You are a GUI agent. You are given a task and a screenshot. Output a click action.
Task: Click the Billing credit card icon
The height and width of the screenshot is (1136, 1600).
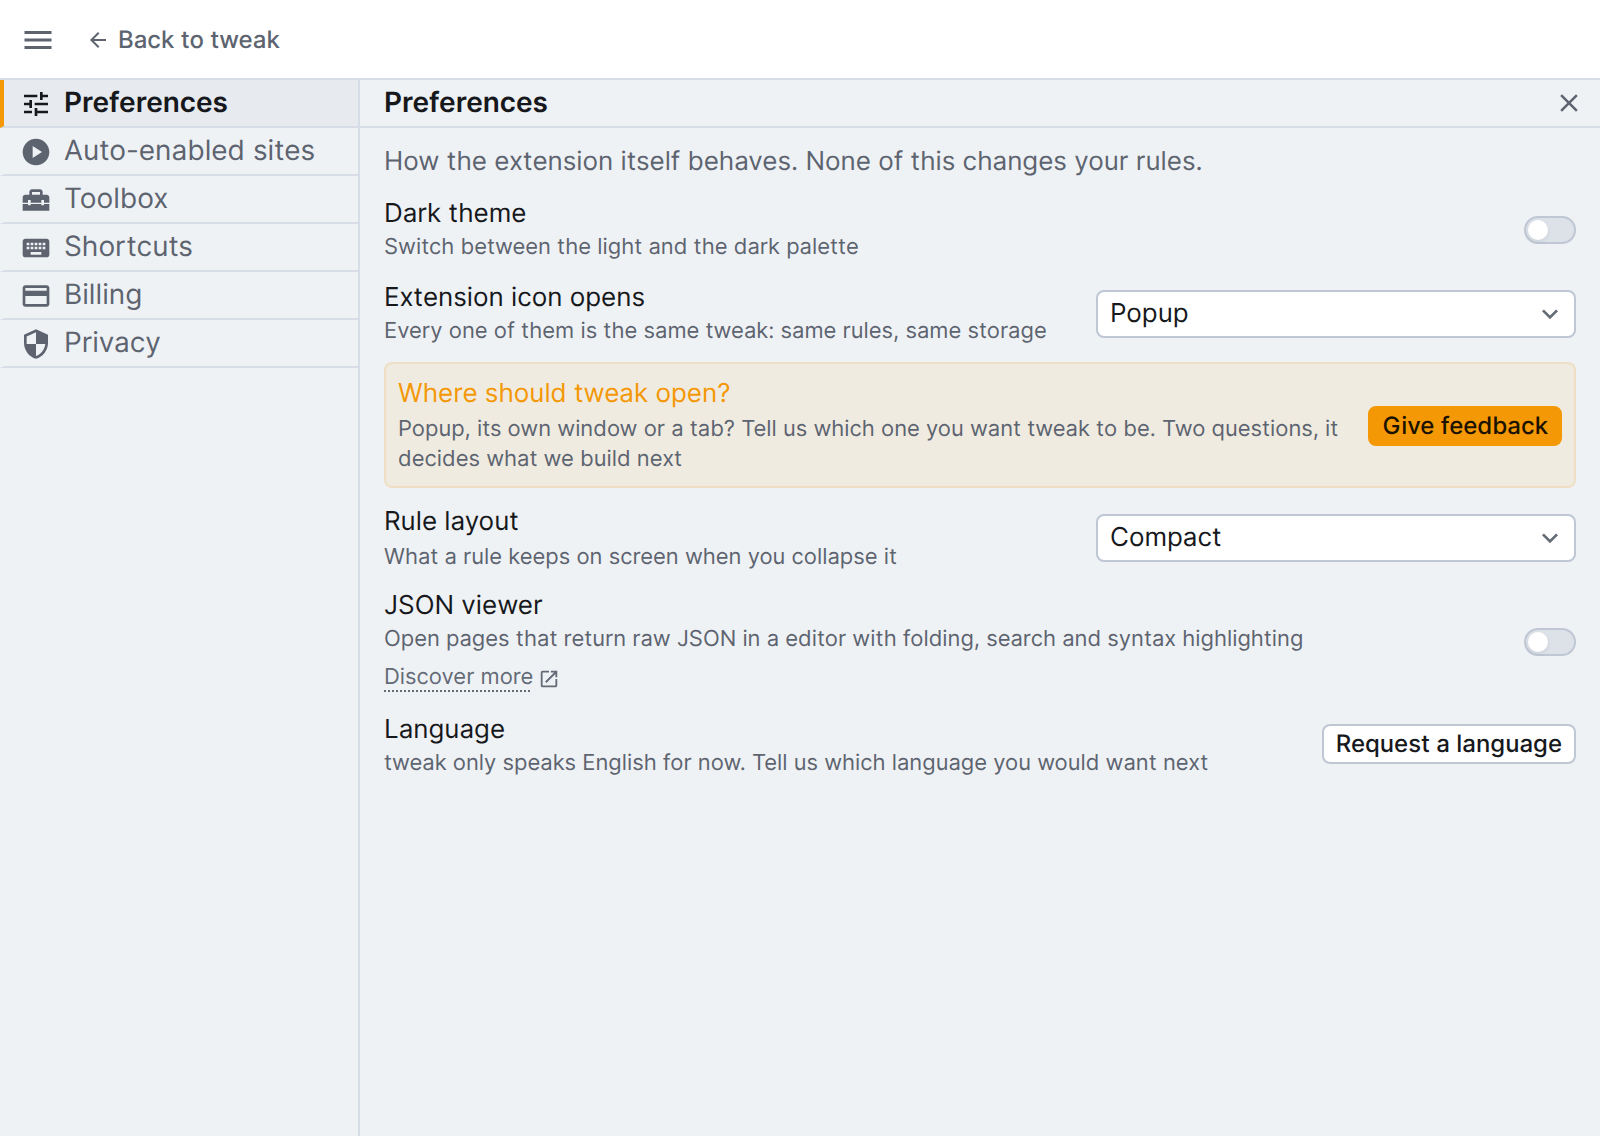tap(36, 296)
